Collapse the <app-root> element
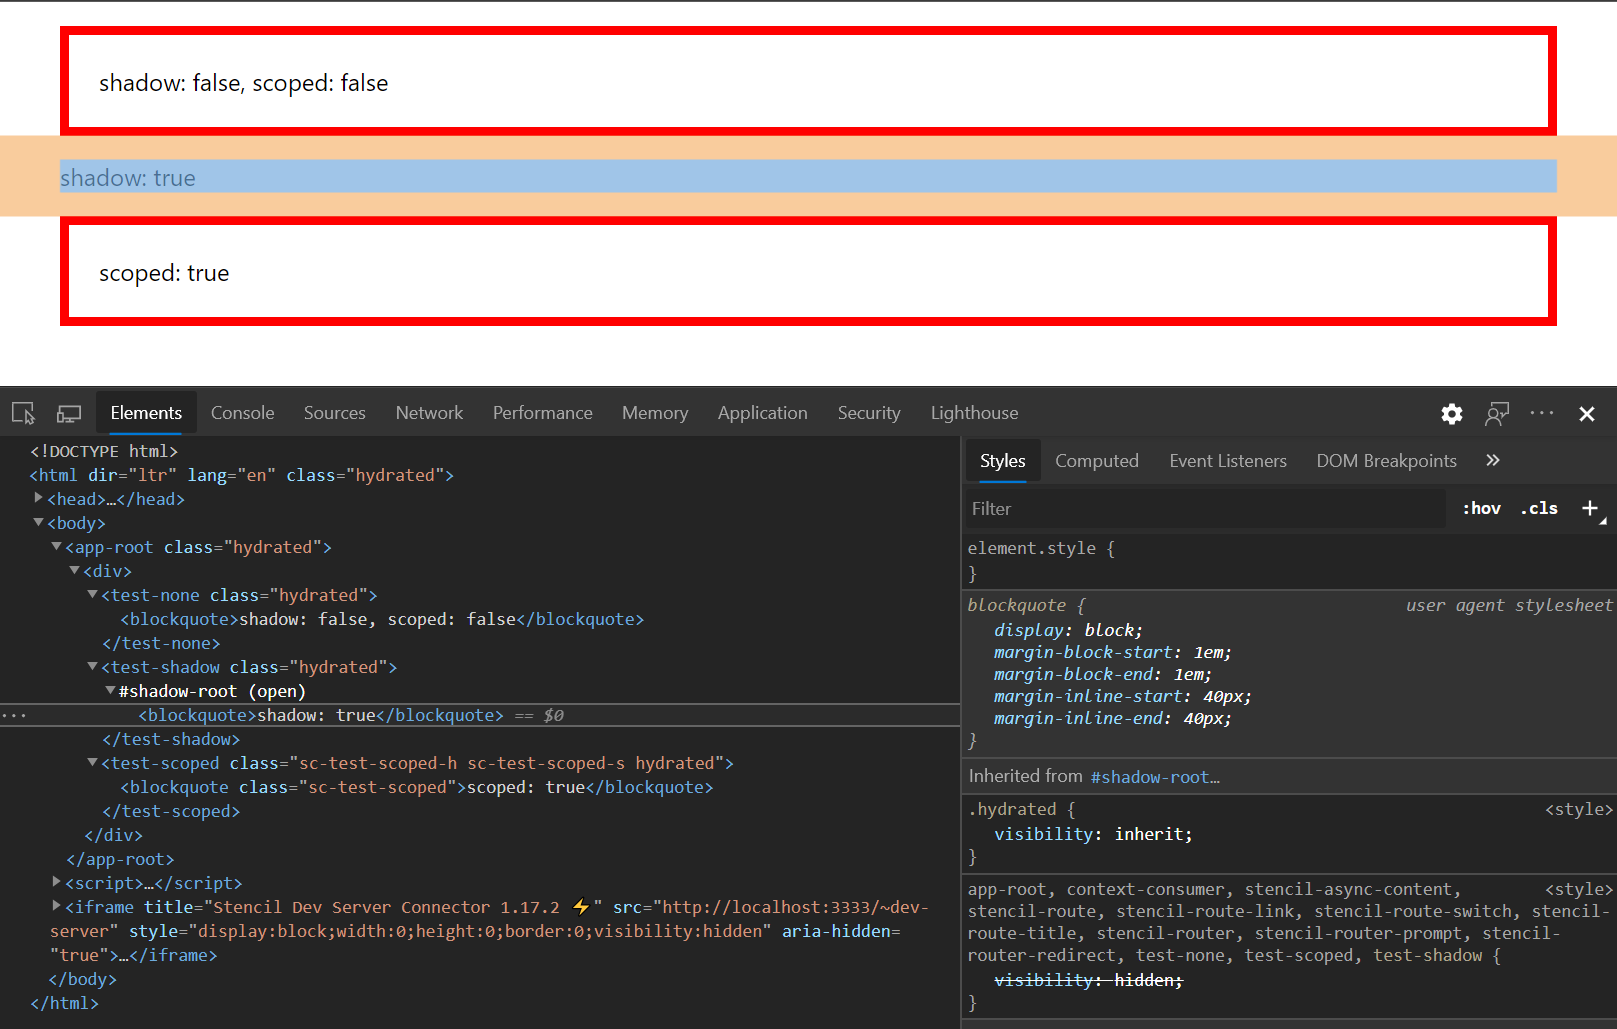The width and height of the screenshot is (1617, 1029). tap(56, 546)
